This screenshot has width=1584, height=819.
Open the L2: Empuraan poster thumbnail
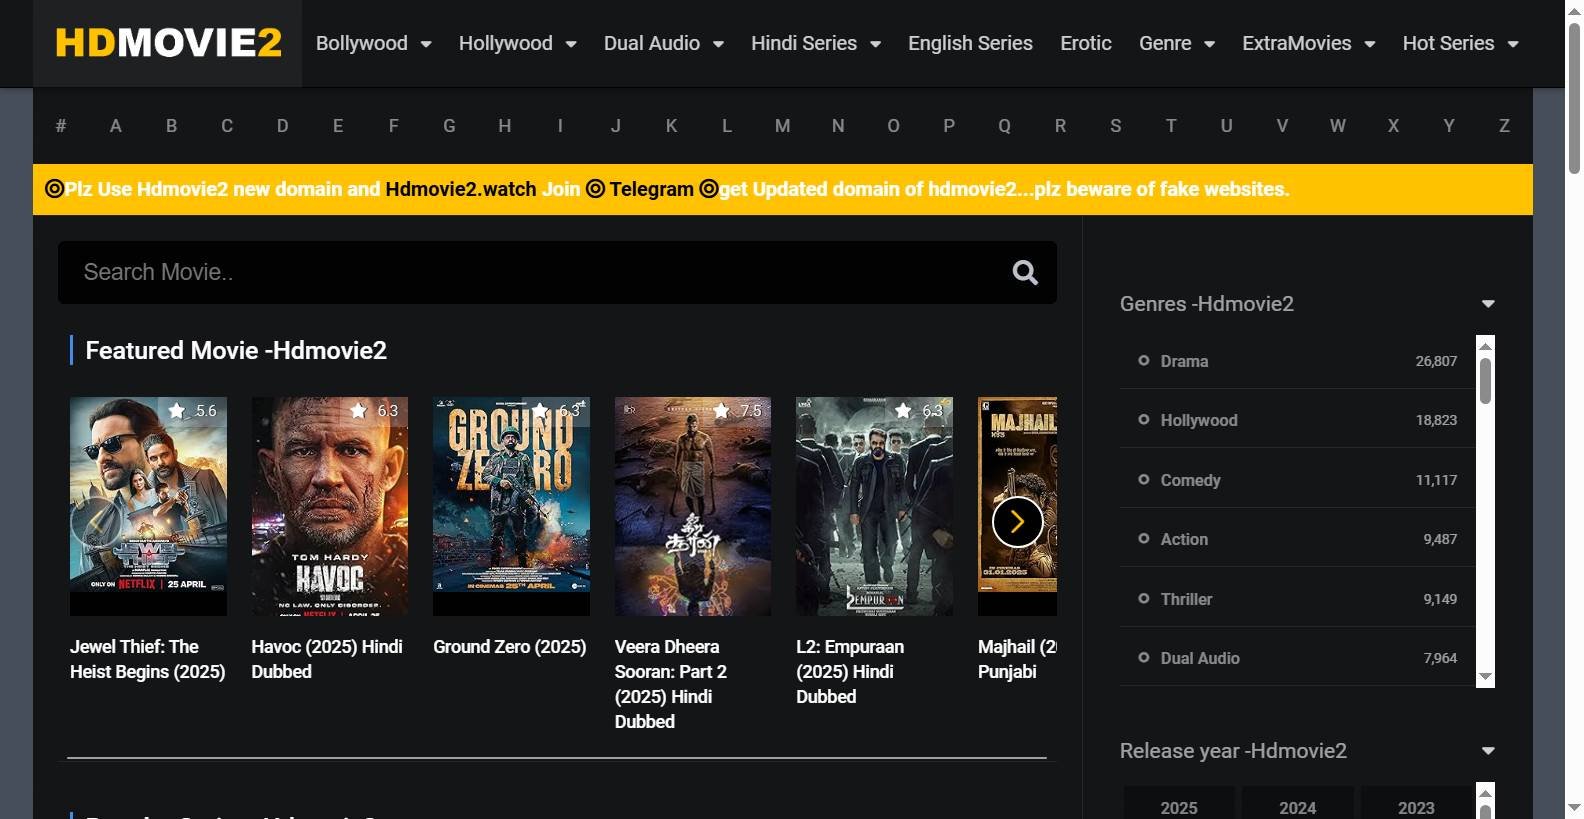[874, 506]
